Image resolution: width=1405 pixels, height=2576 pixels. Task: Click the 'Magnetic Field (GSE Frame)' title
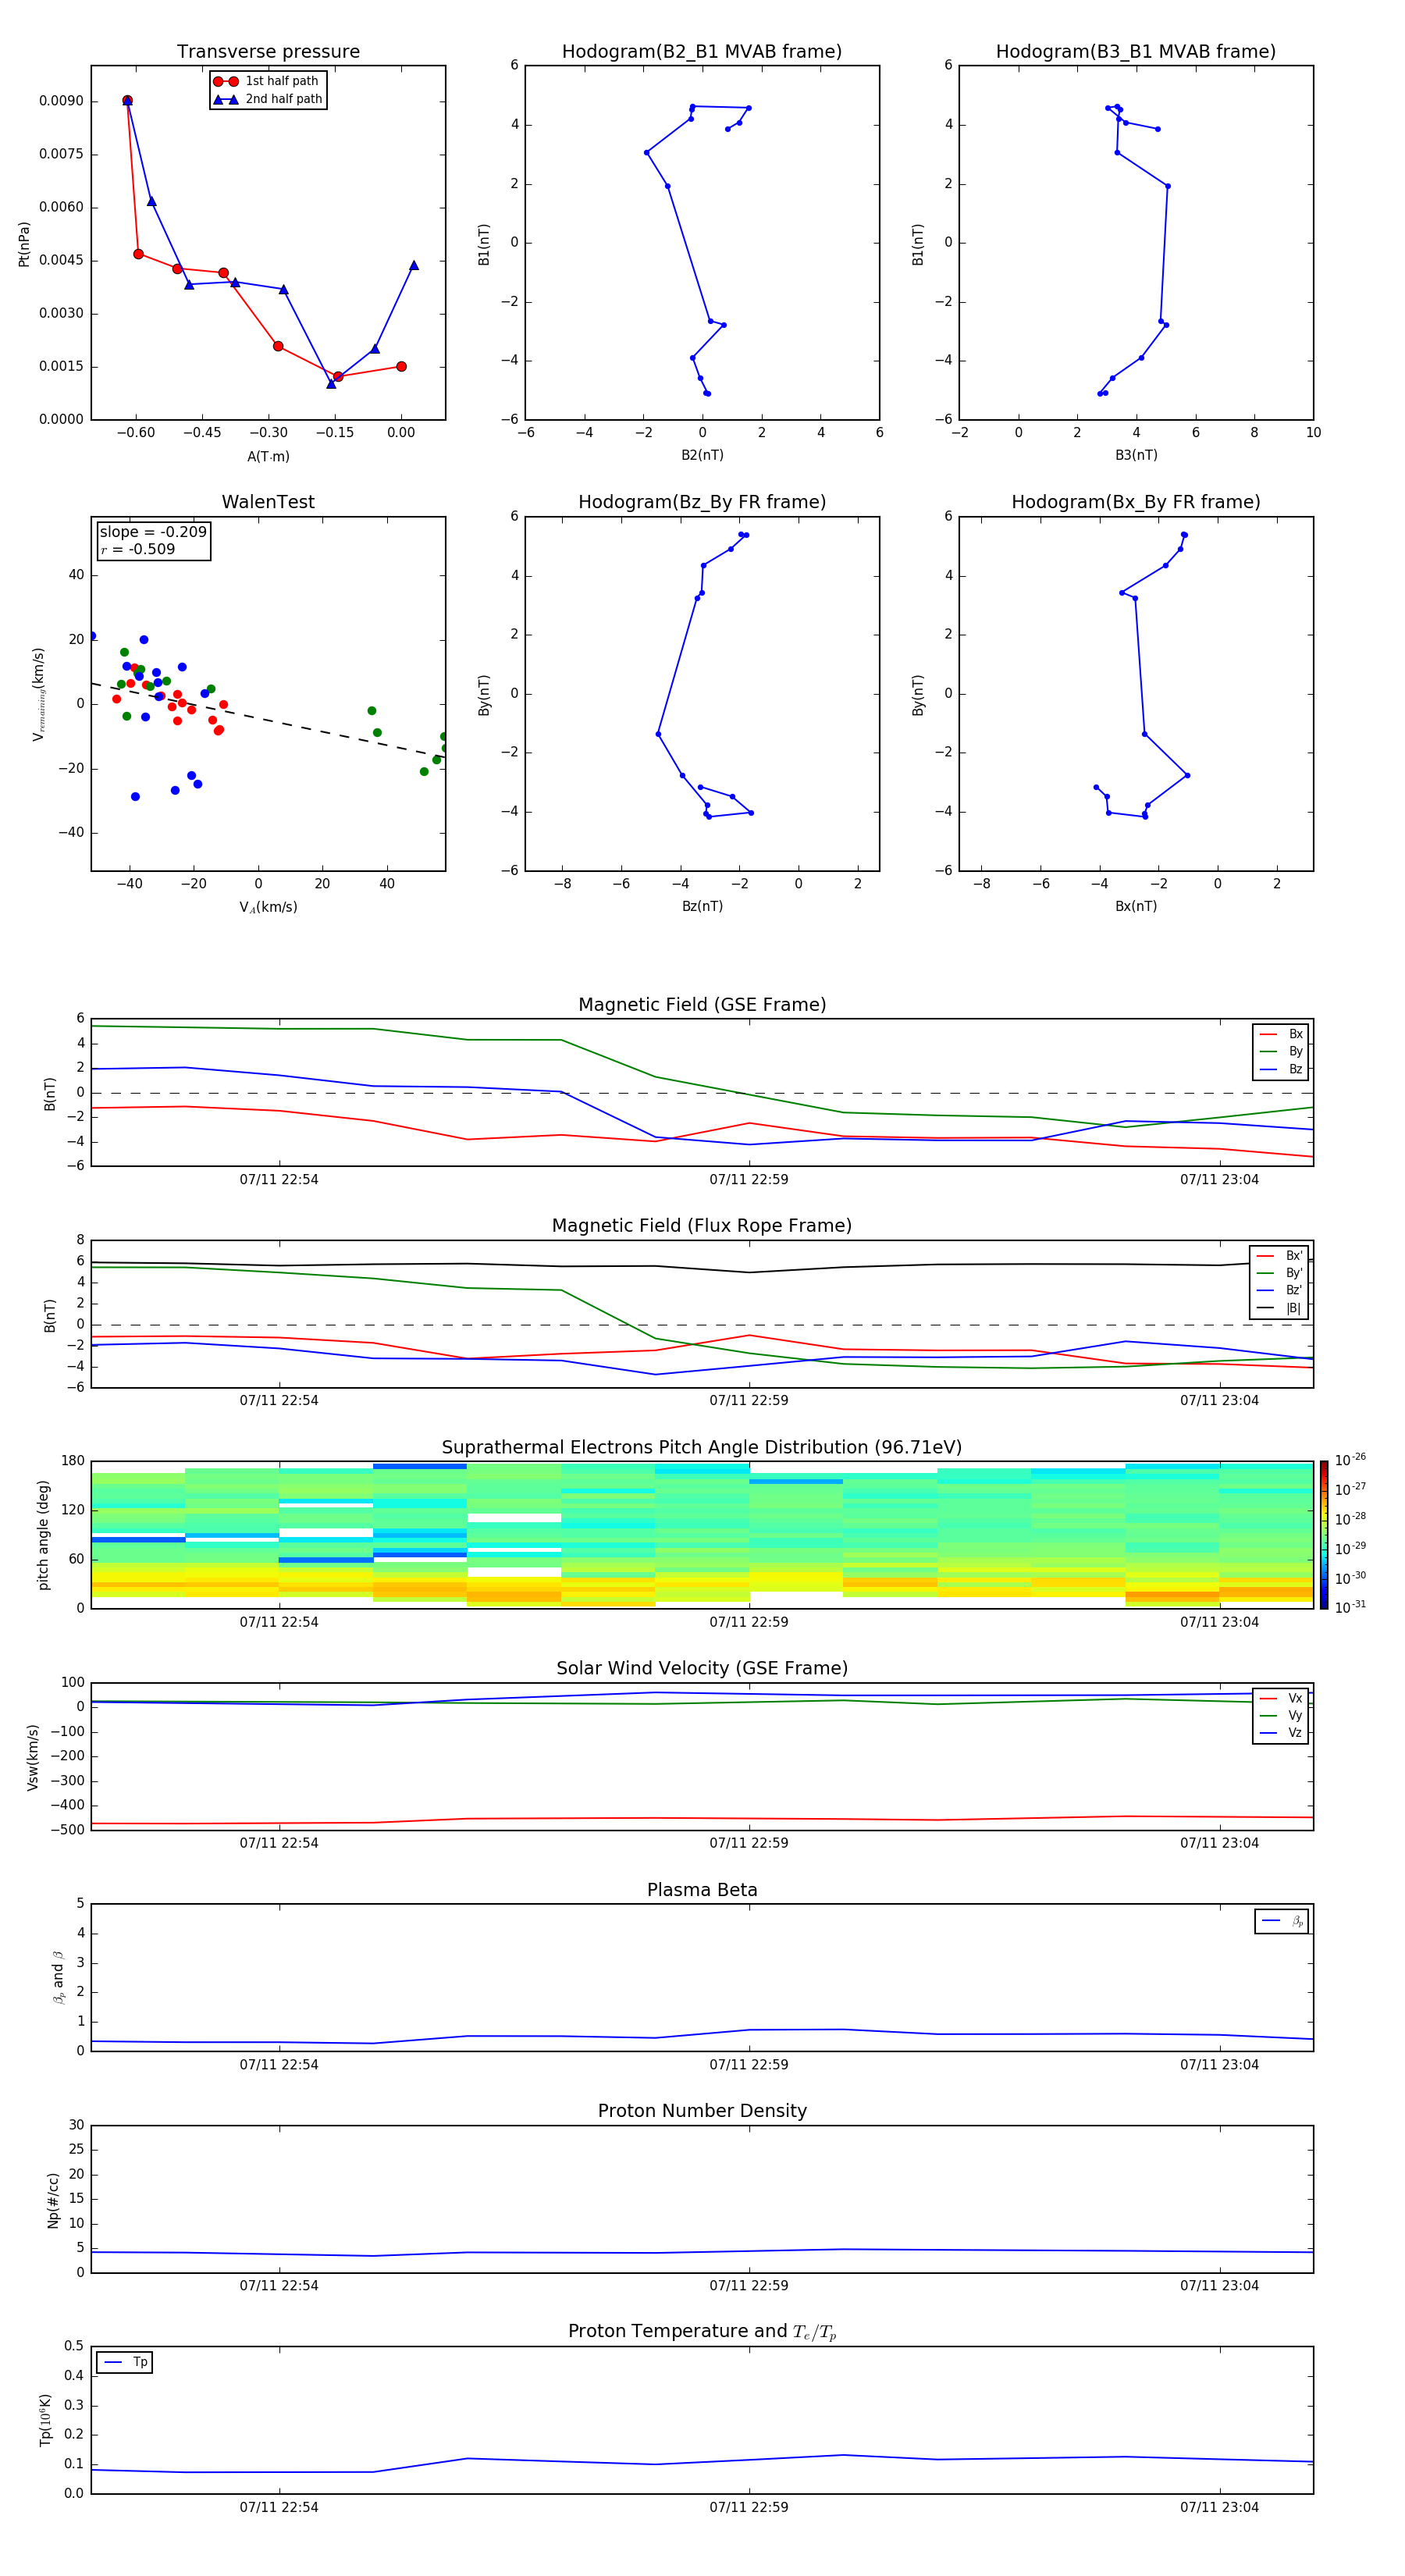tap(702, 1005)
